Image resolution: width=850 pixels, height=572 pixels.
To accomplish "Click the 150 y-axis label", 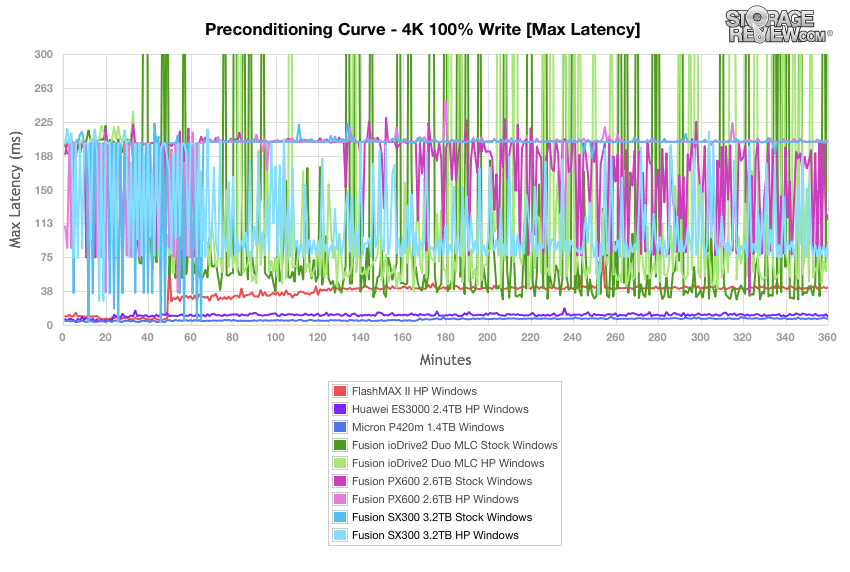I will point(43,190).
